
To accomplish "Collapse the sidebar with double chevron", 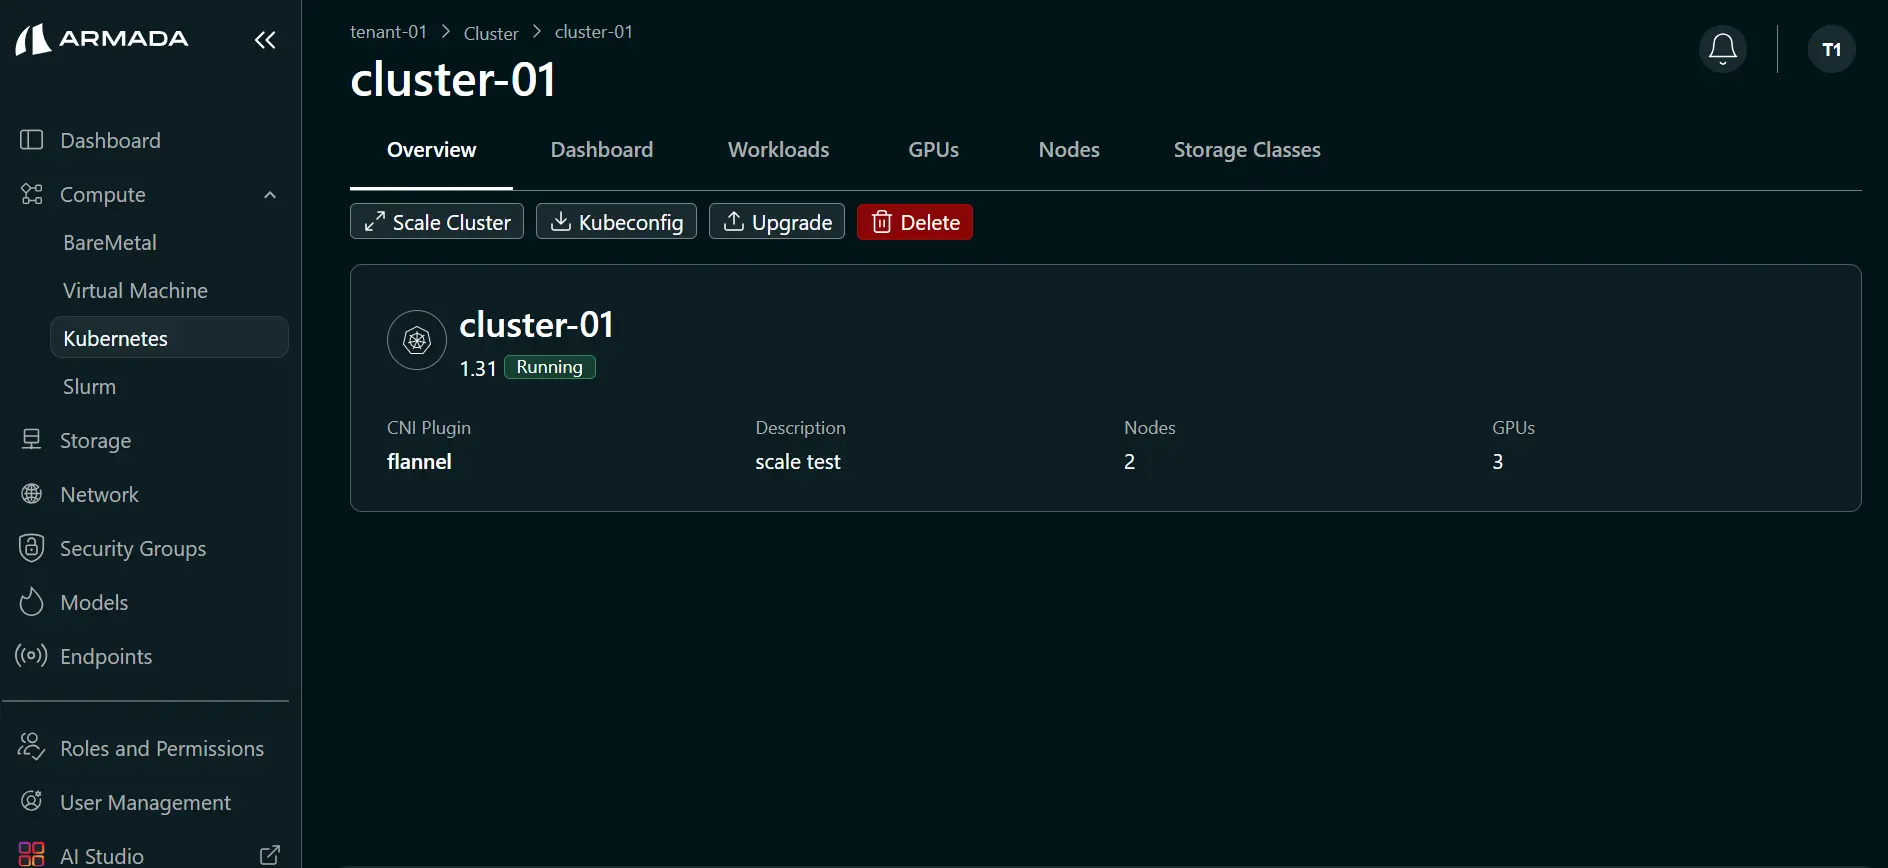I will tap(265, 40).
